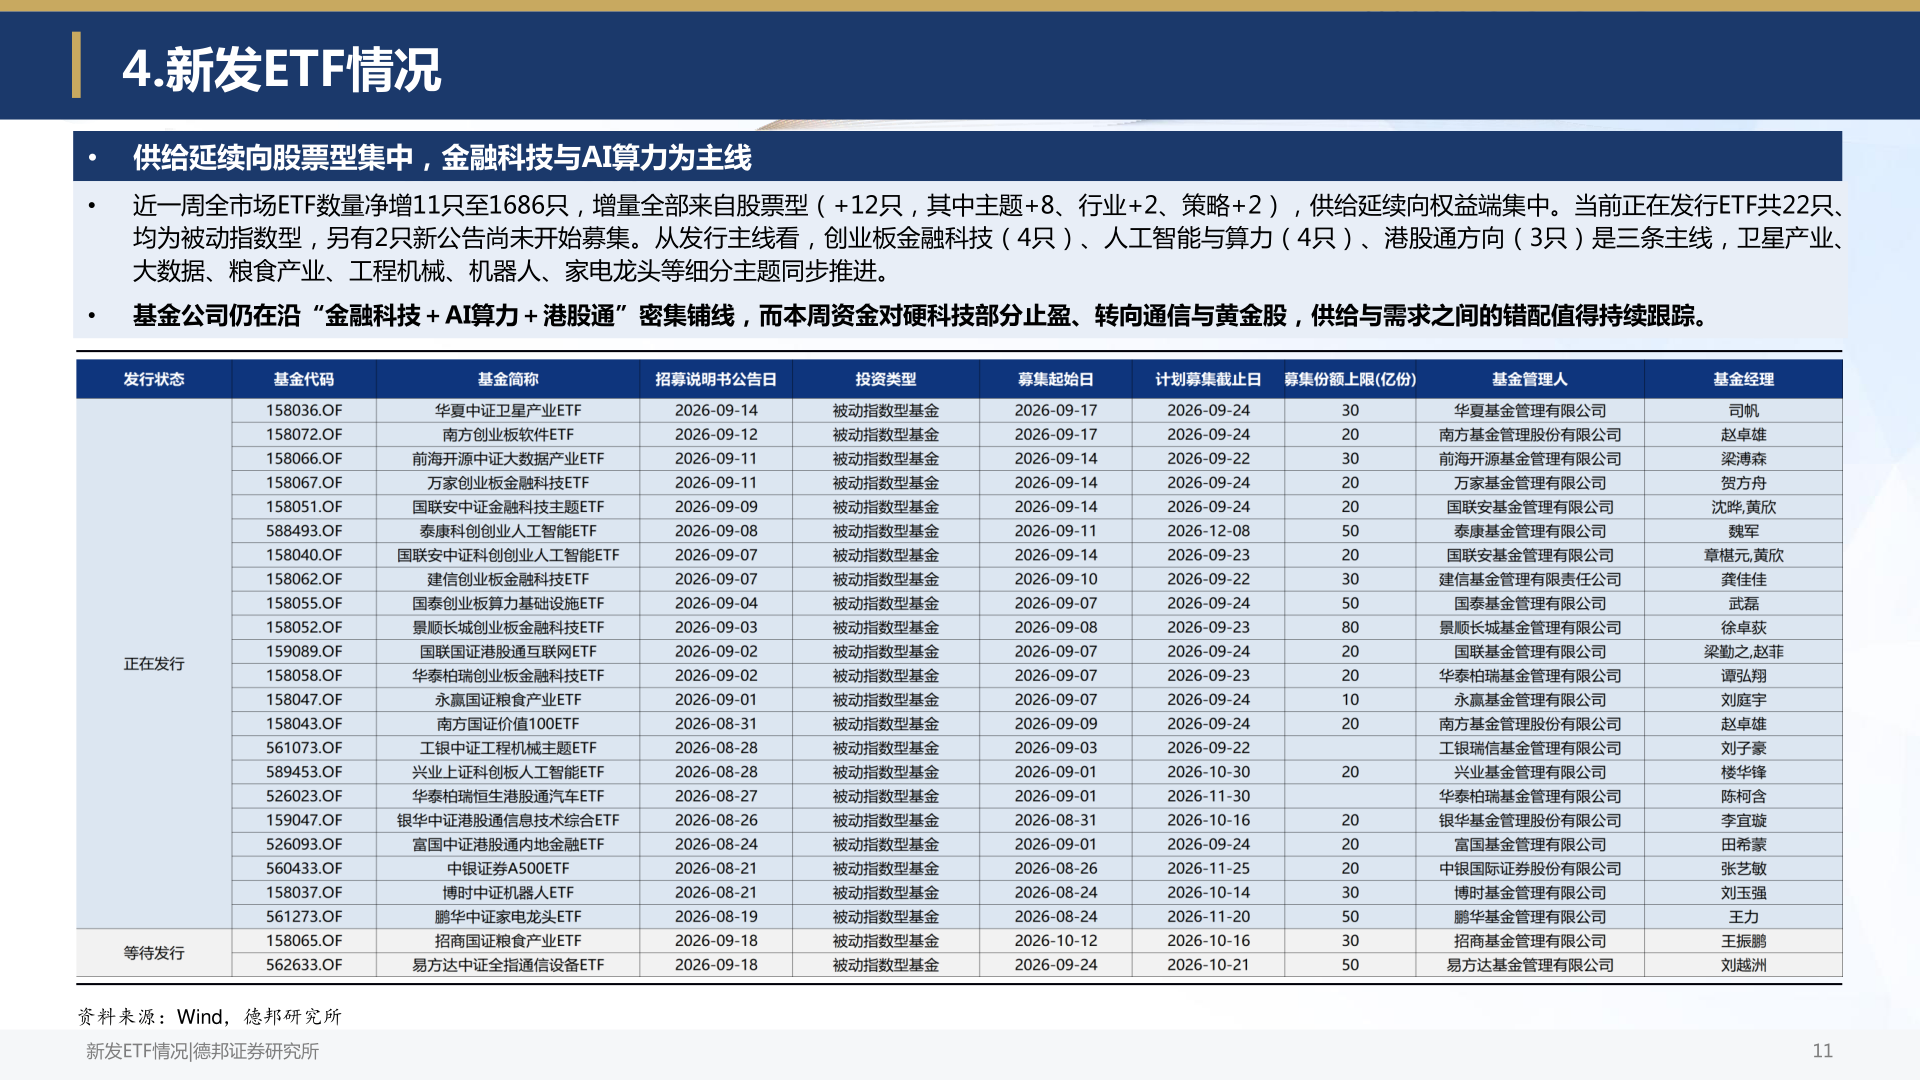This screenshot has height=1080, width=1920.
Task: Select '博时中证机器人ETF' cell
Action: [508, 892]
